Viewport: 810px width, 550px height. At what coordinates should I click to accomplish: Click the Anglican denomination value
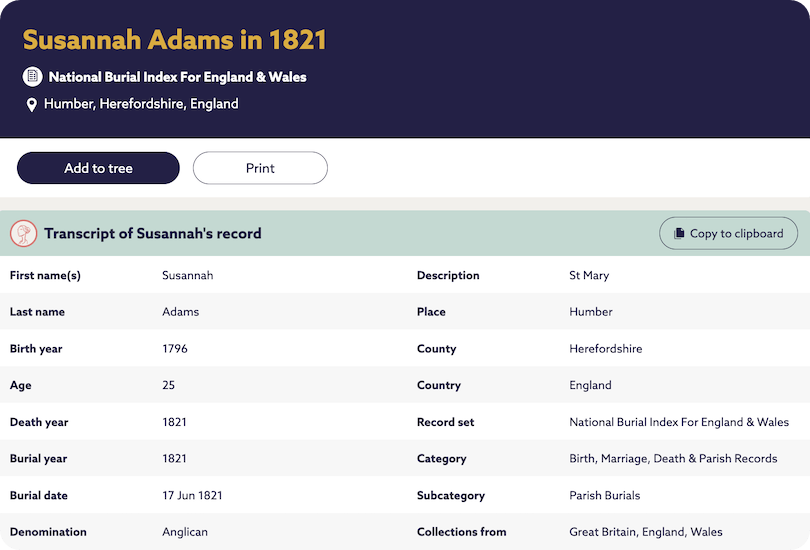point(185,532)
